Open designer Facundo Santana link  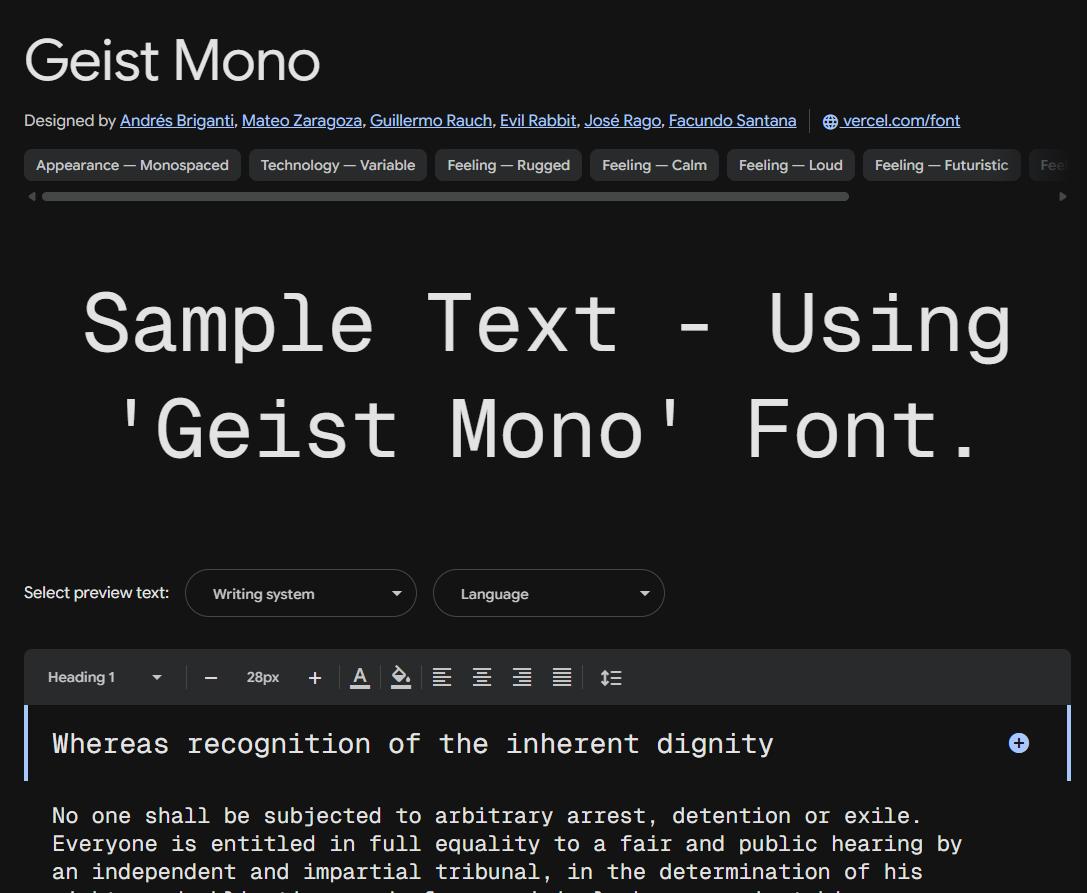tap(732, 121)
